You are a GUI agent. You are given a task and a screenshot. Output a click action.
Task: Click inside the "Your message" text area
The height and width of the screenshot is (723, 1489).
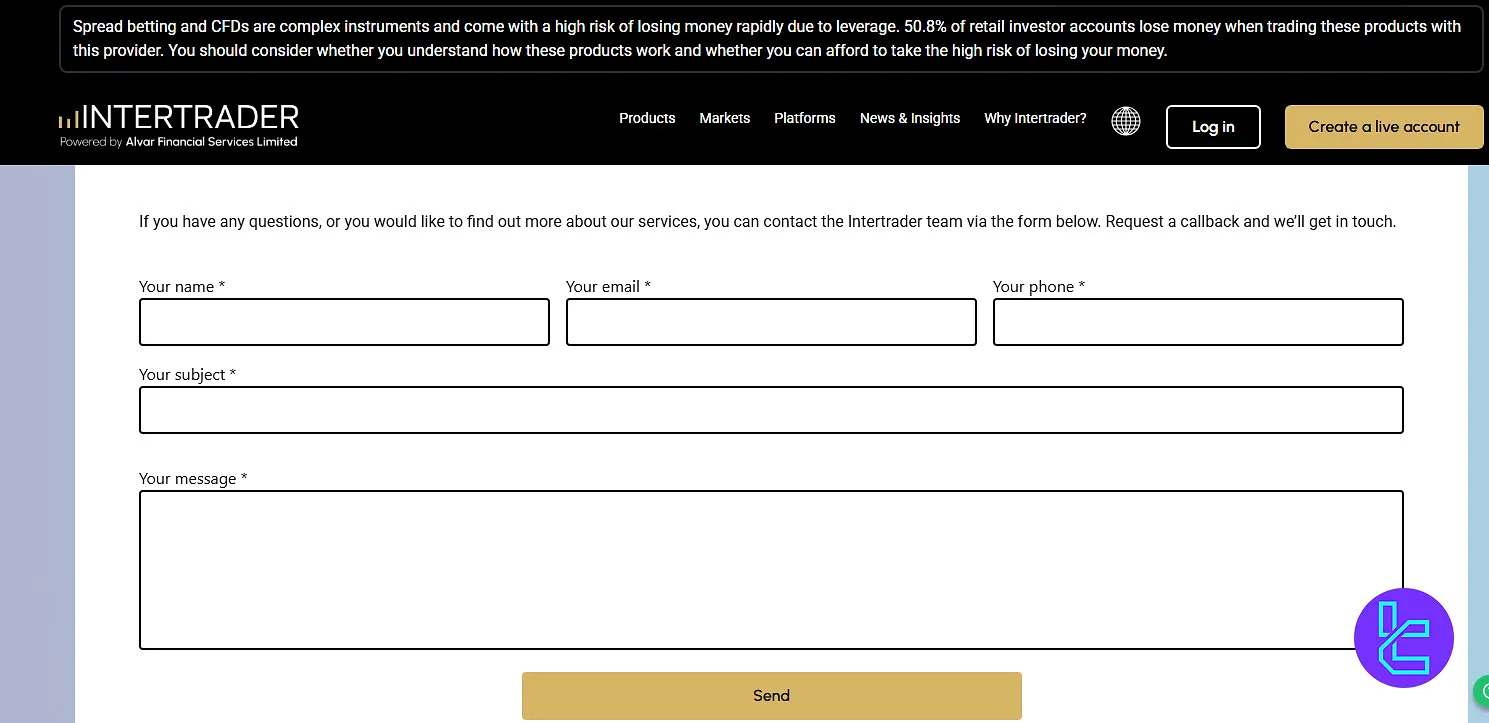coord(771,570)
